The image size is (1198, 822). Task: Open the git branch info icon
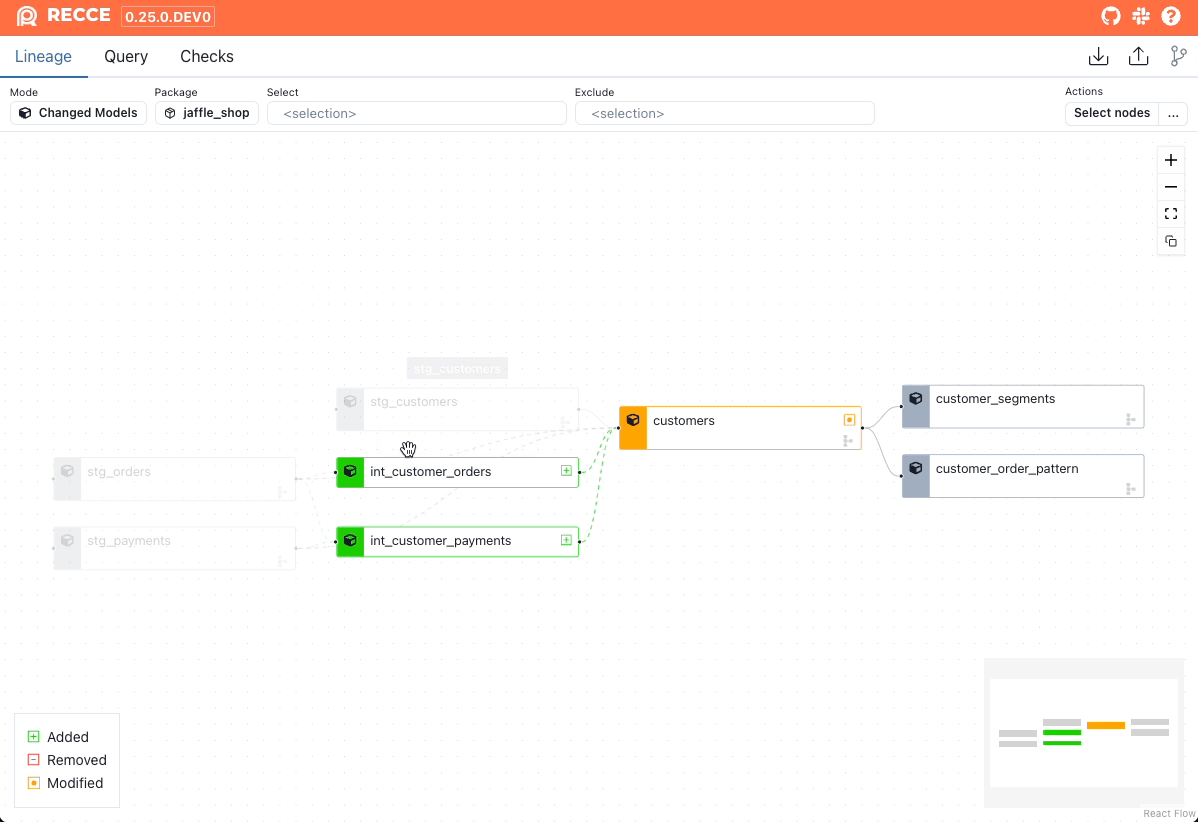(x=1178, y=57)
